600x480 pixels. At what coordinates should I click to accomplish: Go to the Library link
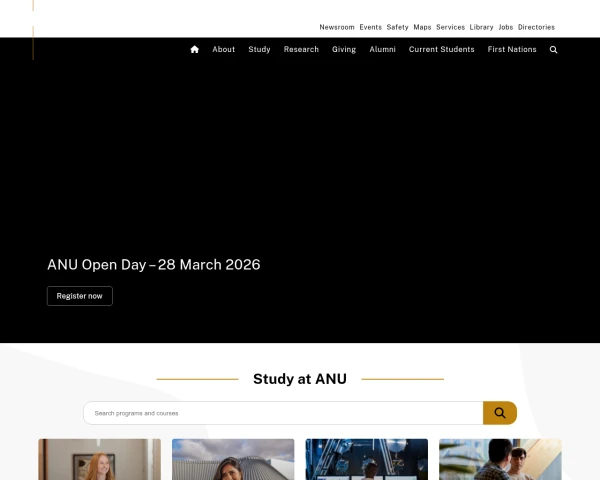pos(481,27)
